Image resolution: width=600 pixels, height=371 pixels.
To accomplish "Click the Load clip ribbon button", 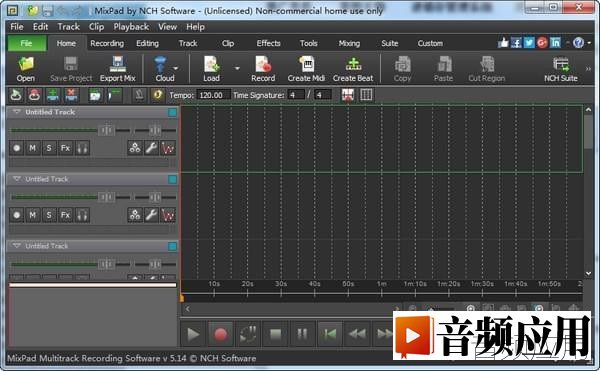I will point(211,69).
